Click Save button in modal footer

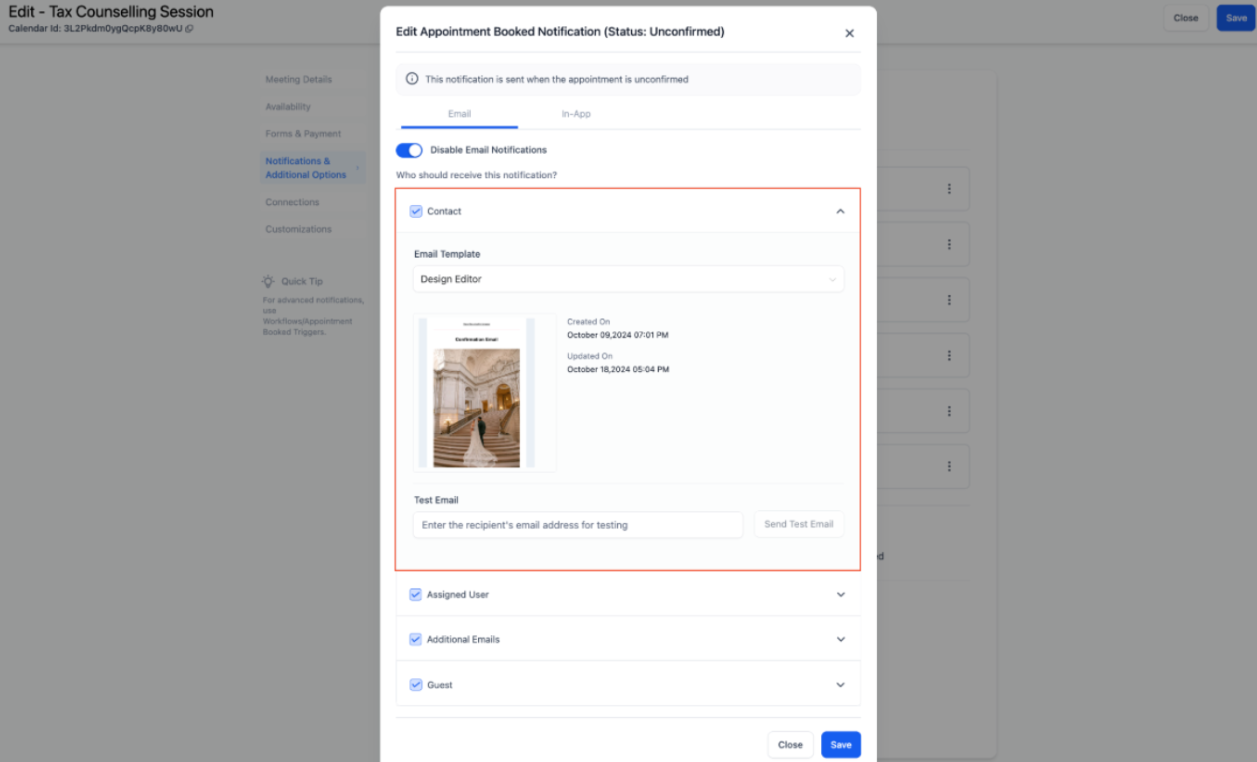click(840, 745)
